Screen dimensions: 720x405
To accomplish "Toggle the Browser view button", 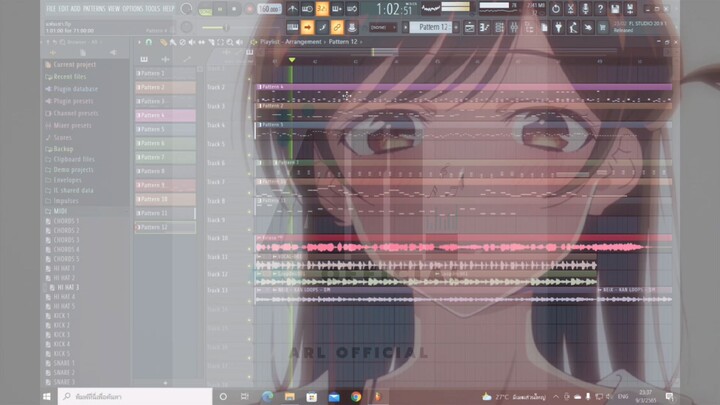I will coord(529,28).
